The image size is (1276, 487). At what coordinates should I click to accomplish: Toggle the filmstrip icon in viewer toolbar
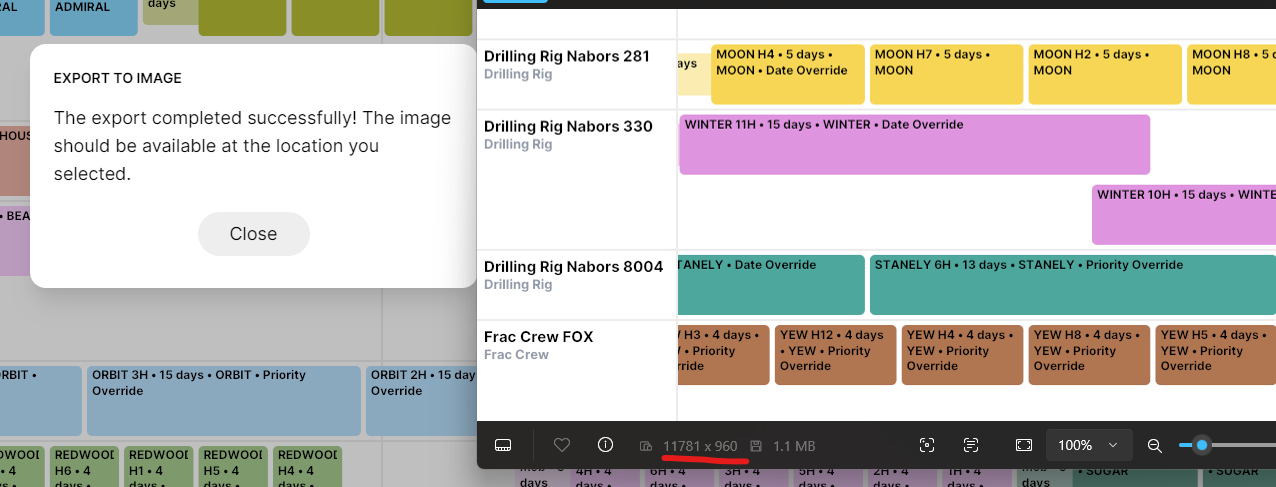click(x=503, y=445)
